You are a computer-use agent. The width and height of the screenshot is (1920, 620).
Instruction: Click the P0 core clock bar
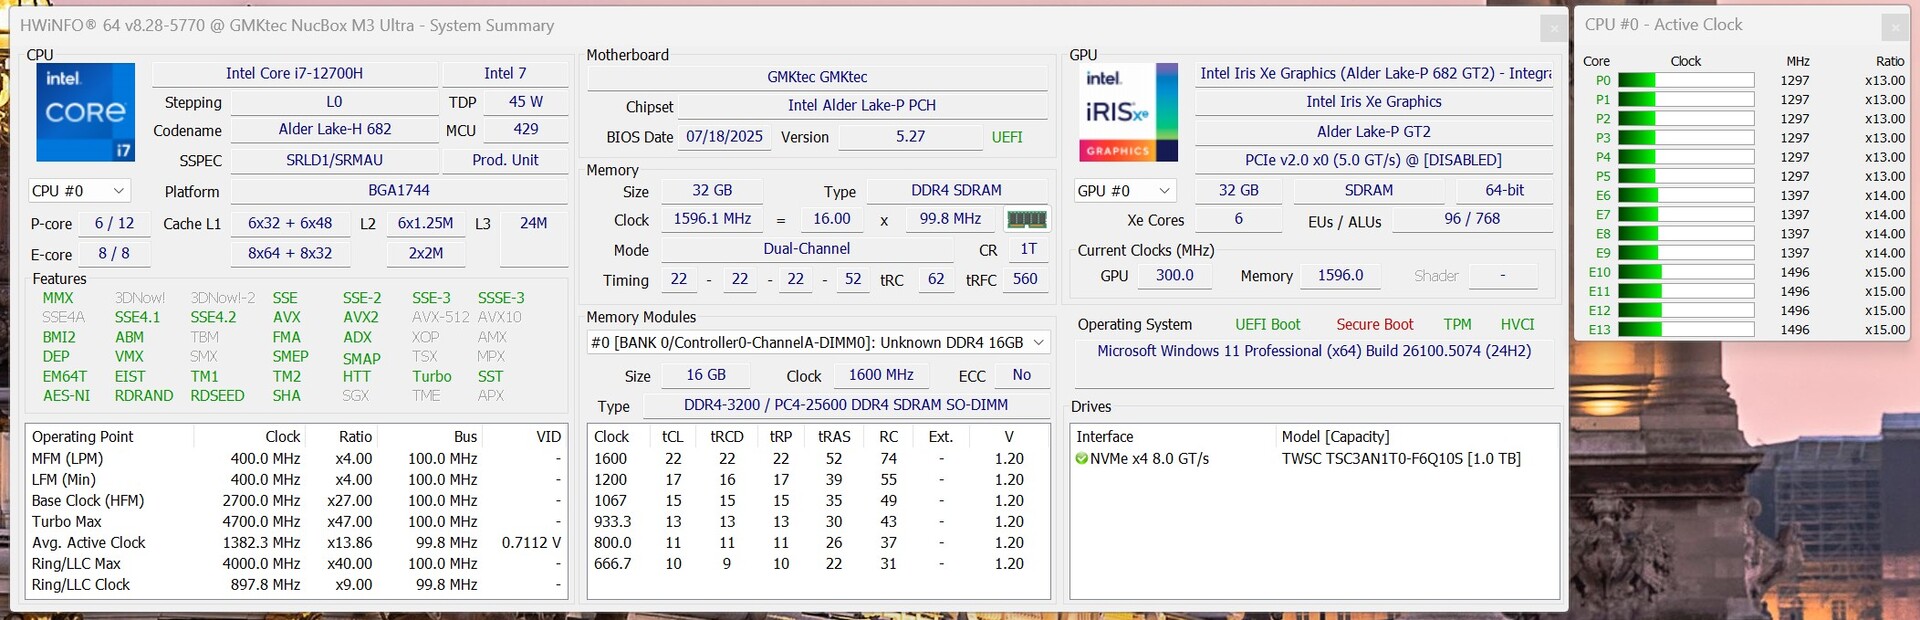[1685, 81]
